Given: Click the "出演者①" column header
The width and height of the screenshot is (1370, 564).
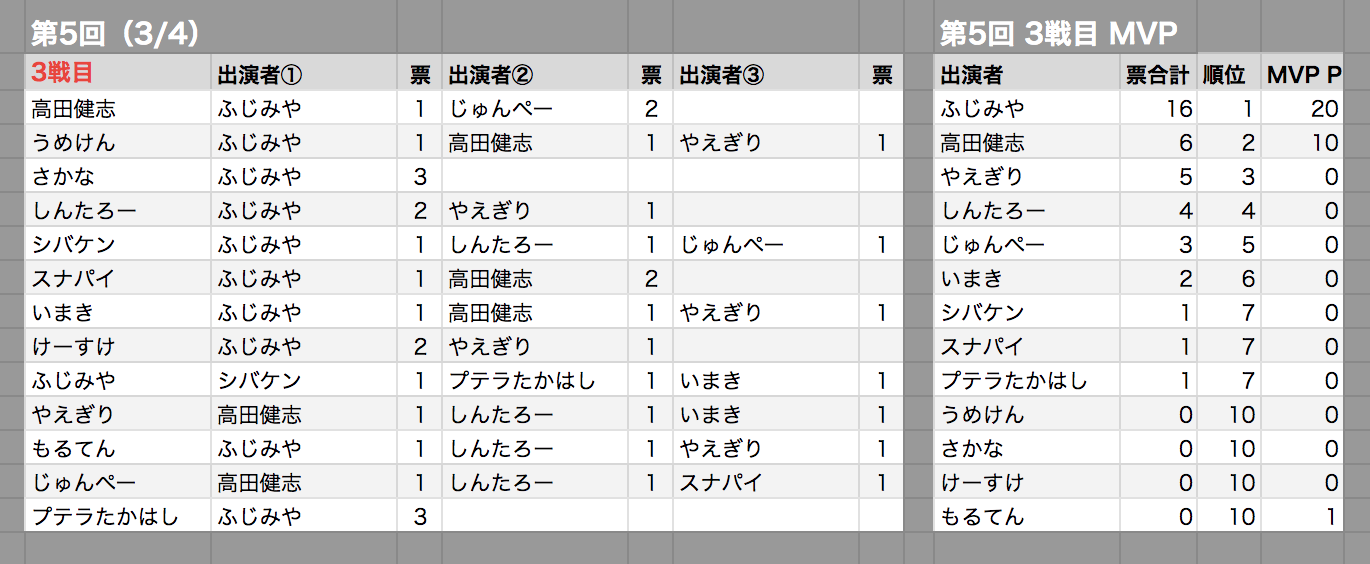Looking at the screenshot, I should tap(303, 74).
